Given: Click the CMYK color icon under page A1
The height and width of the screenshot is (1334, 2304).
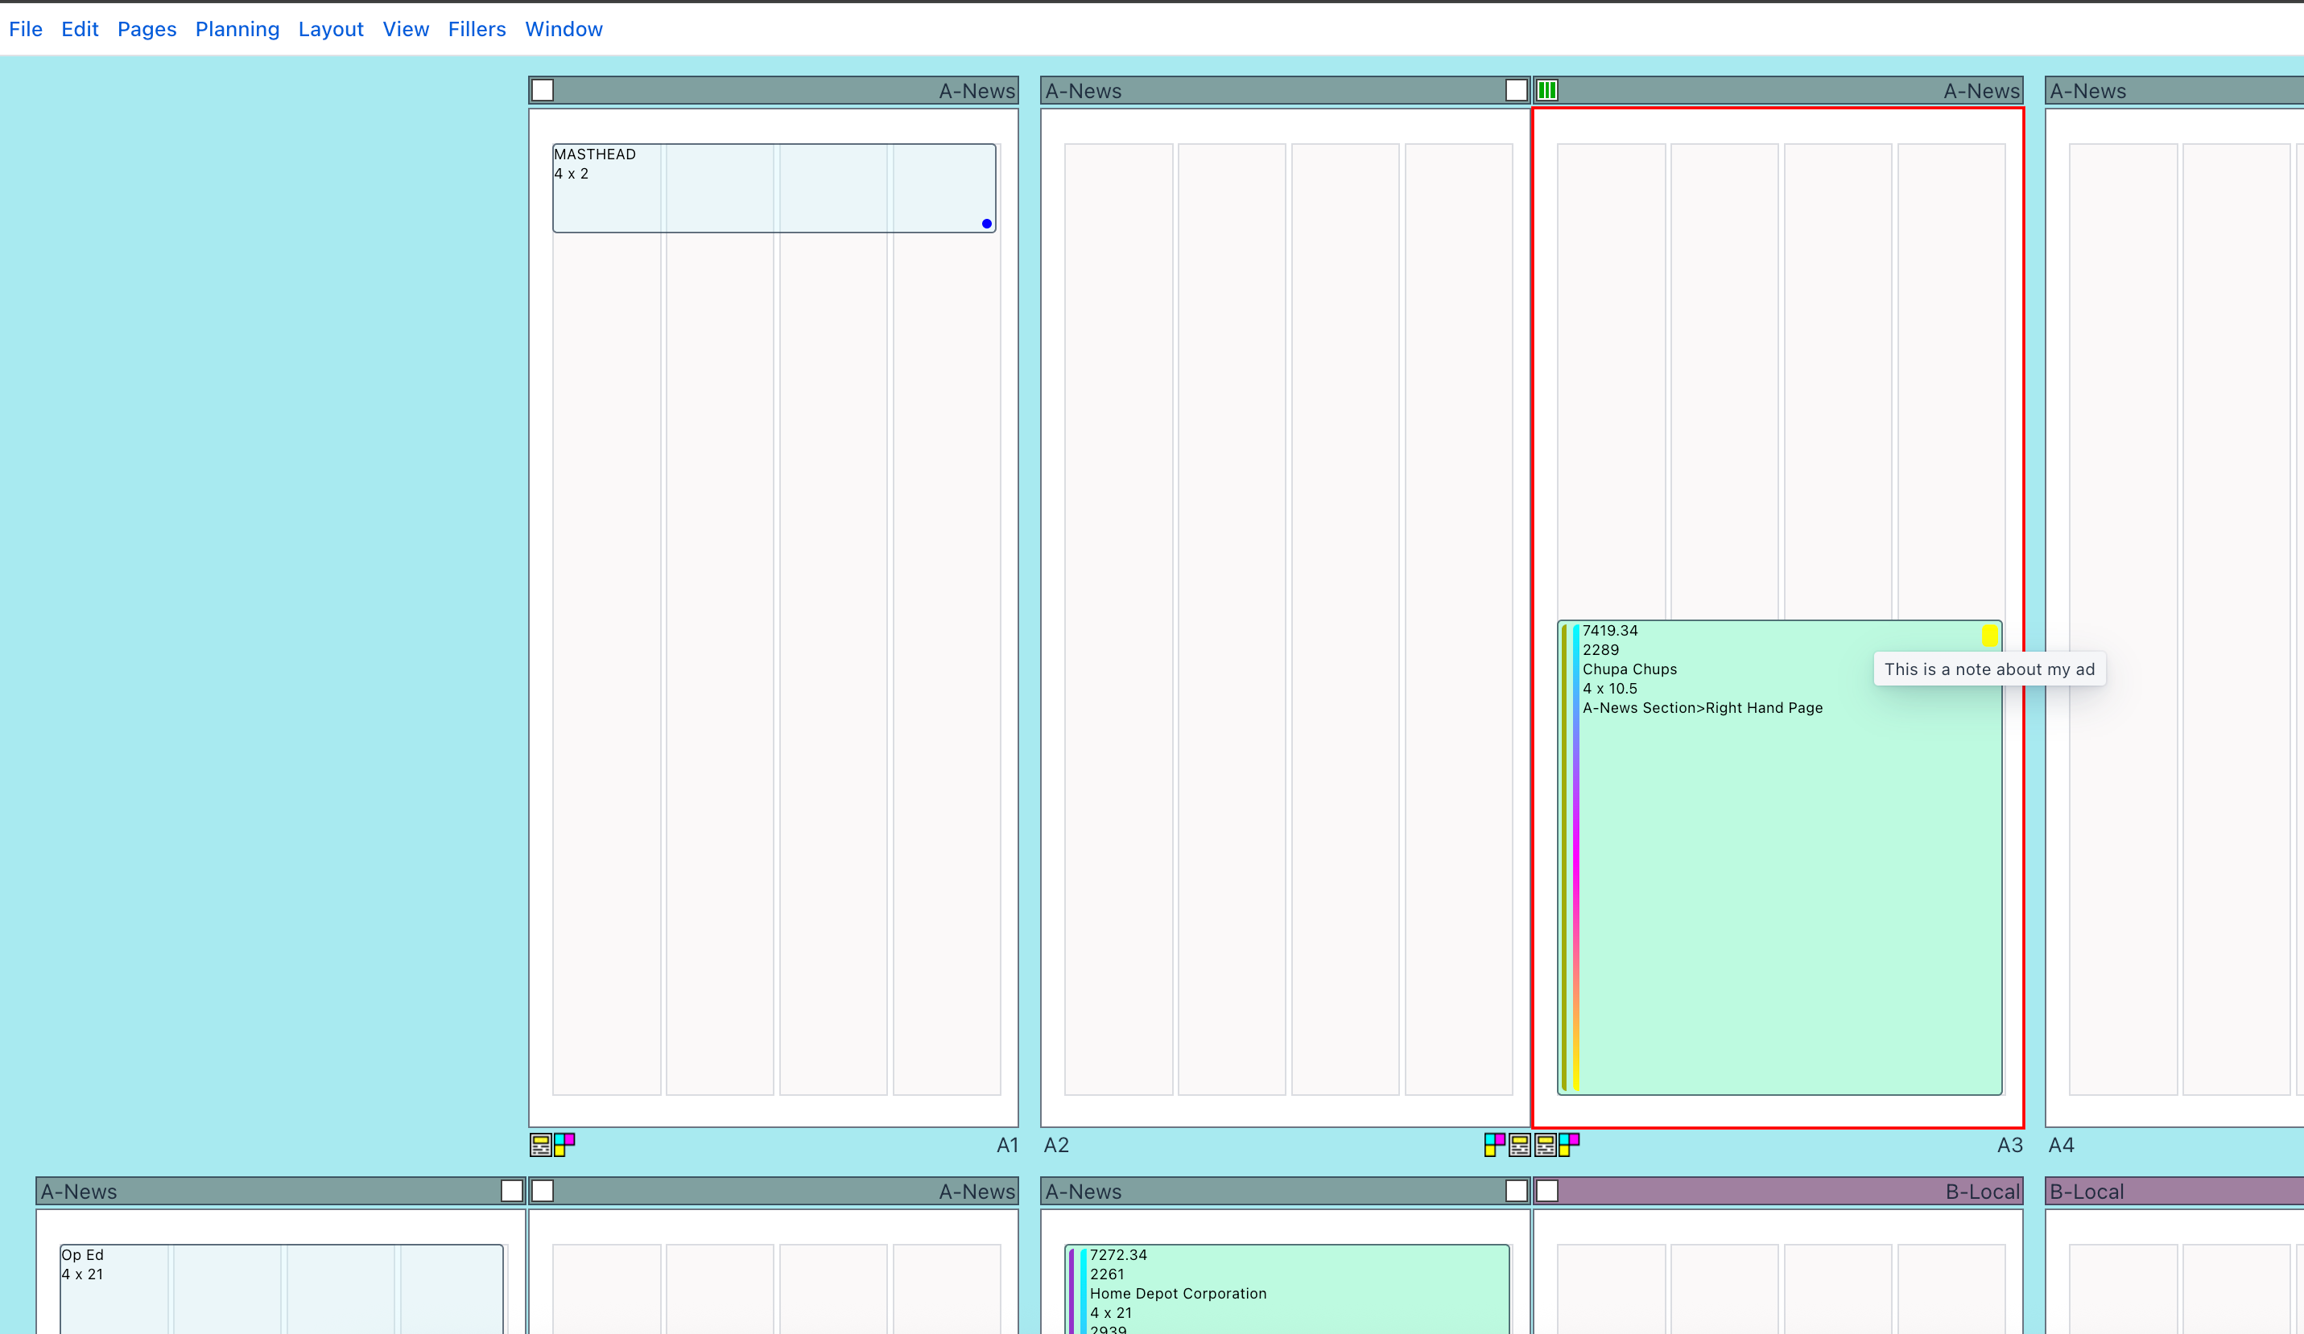Looking at the screenshot, I should tap(565, 1144).
